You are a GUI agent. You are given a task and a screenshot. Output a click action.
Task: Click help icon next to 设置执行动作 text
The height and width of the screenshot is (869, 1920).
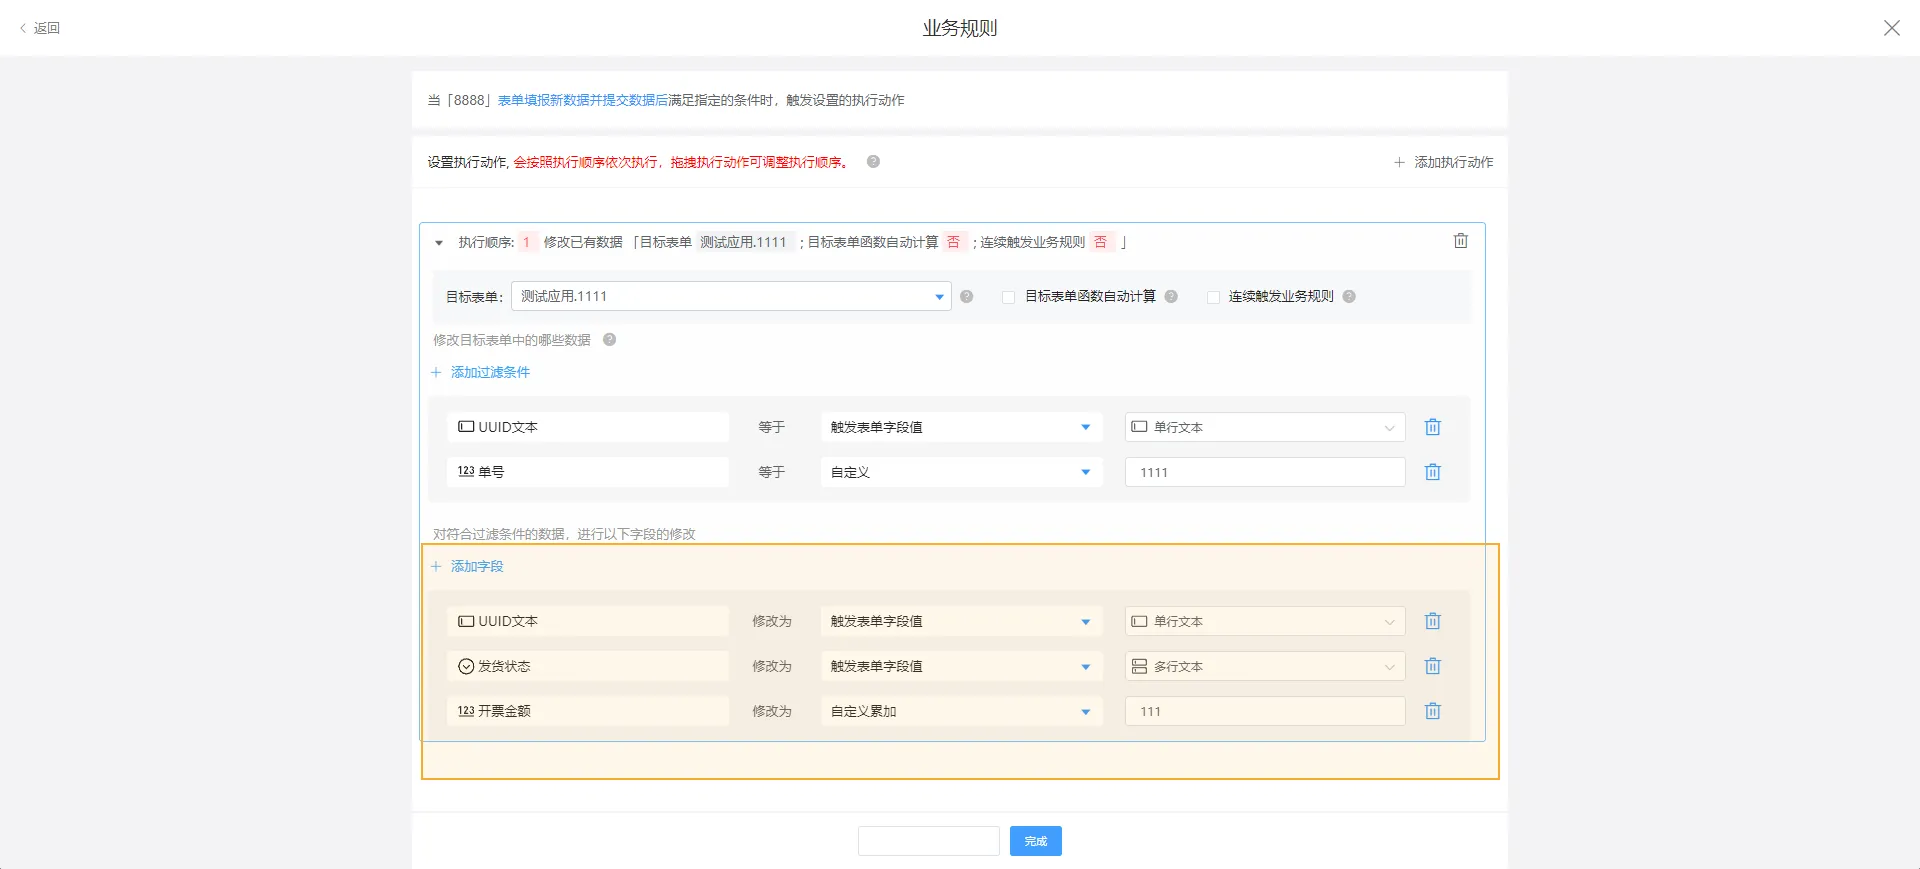[873, 162]
